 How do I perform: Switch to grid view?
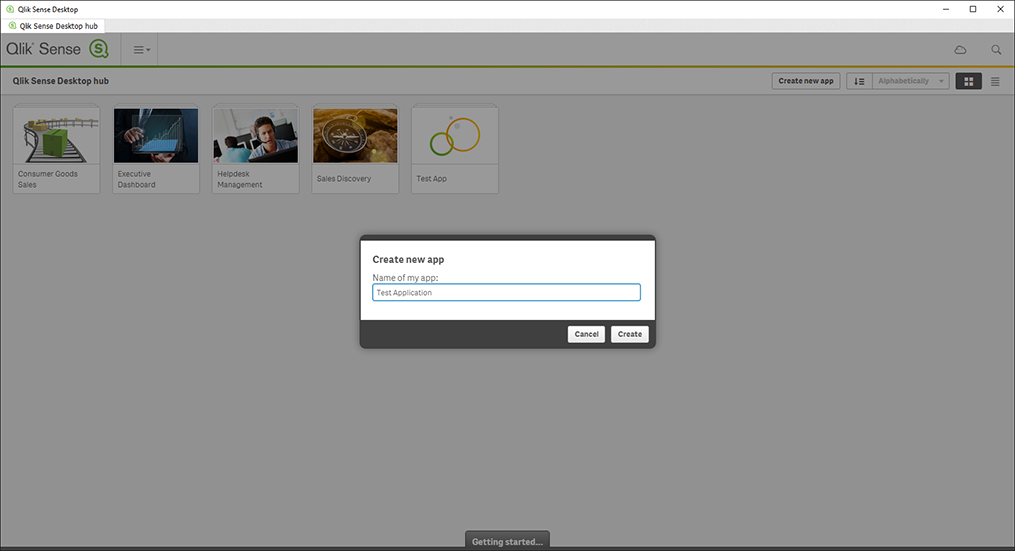click(x=968, y=81)
